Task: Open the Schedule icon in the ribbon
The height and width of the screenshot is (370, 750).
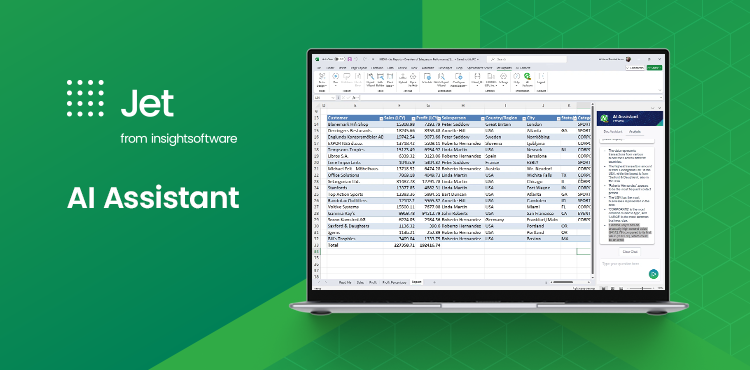Action: coord(427,79)
